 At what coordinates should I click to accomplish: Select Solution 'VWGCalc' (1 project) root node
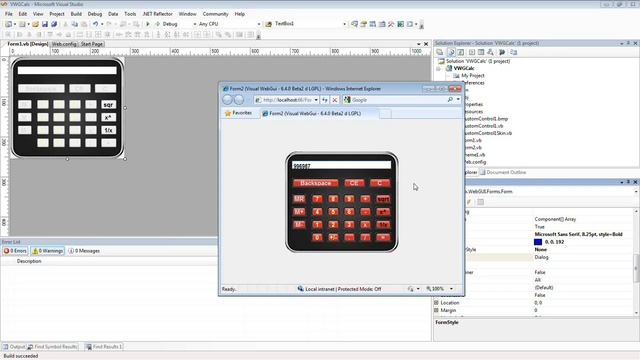[478, 61]
